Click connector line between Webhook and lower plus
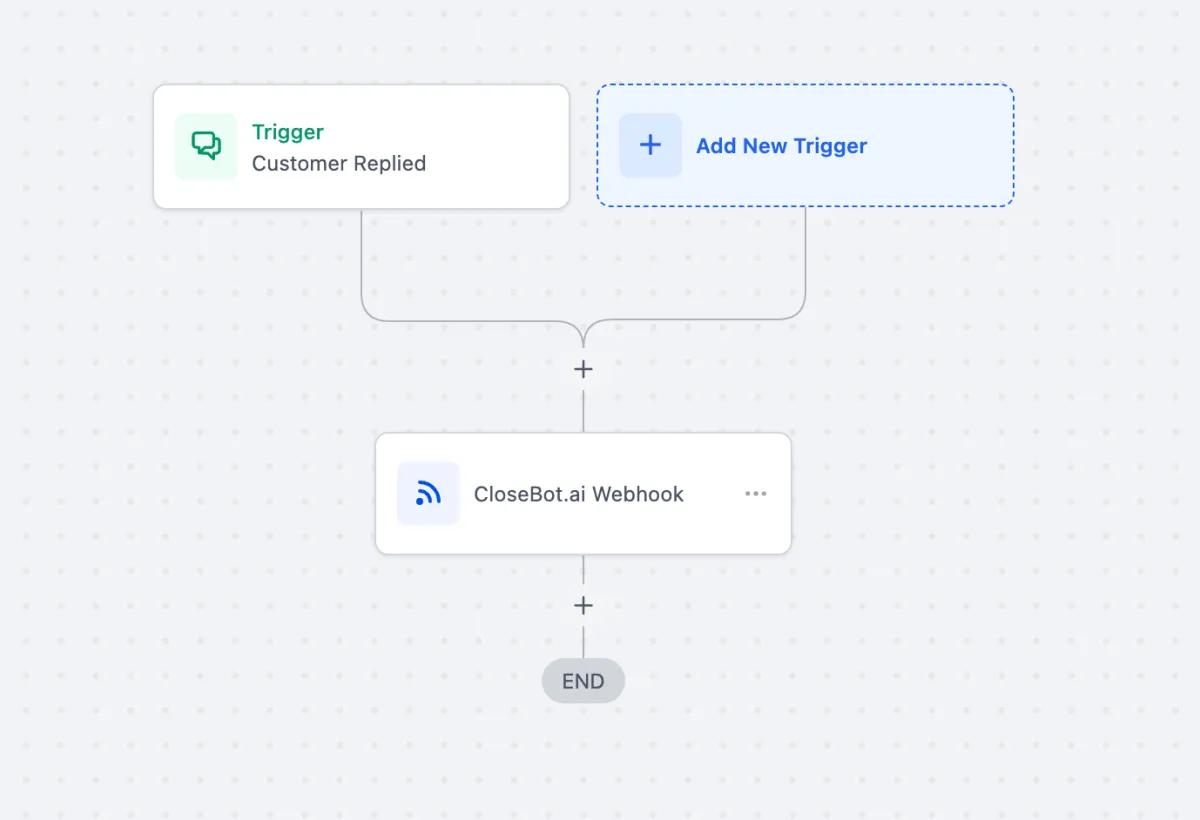 (x=583, y=573)
